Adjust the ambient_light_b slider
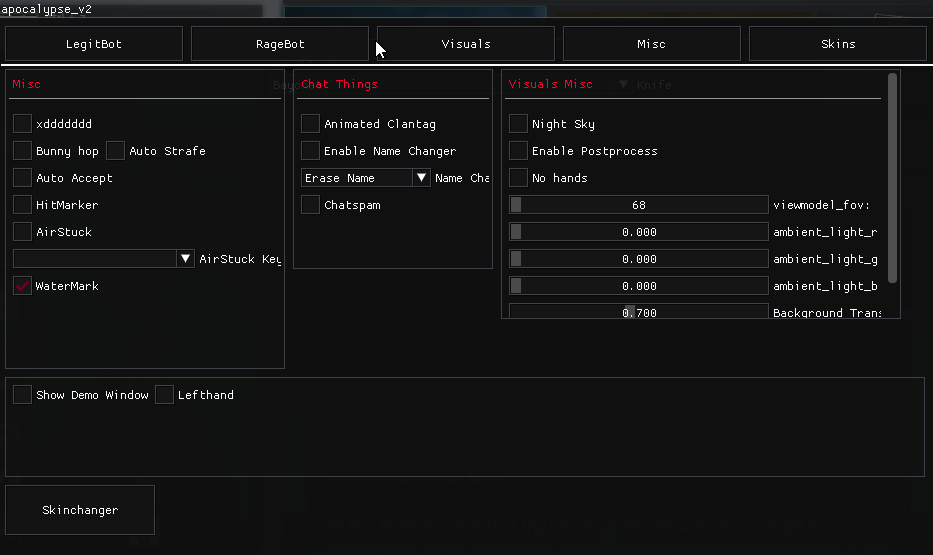 (x=638, y=286)
